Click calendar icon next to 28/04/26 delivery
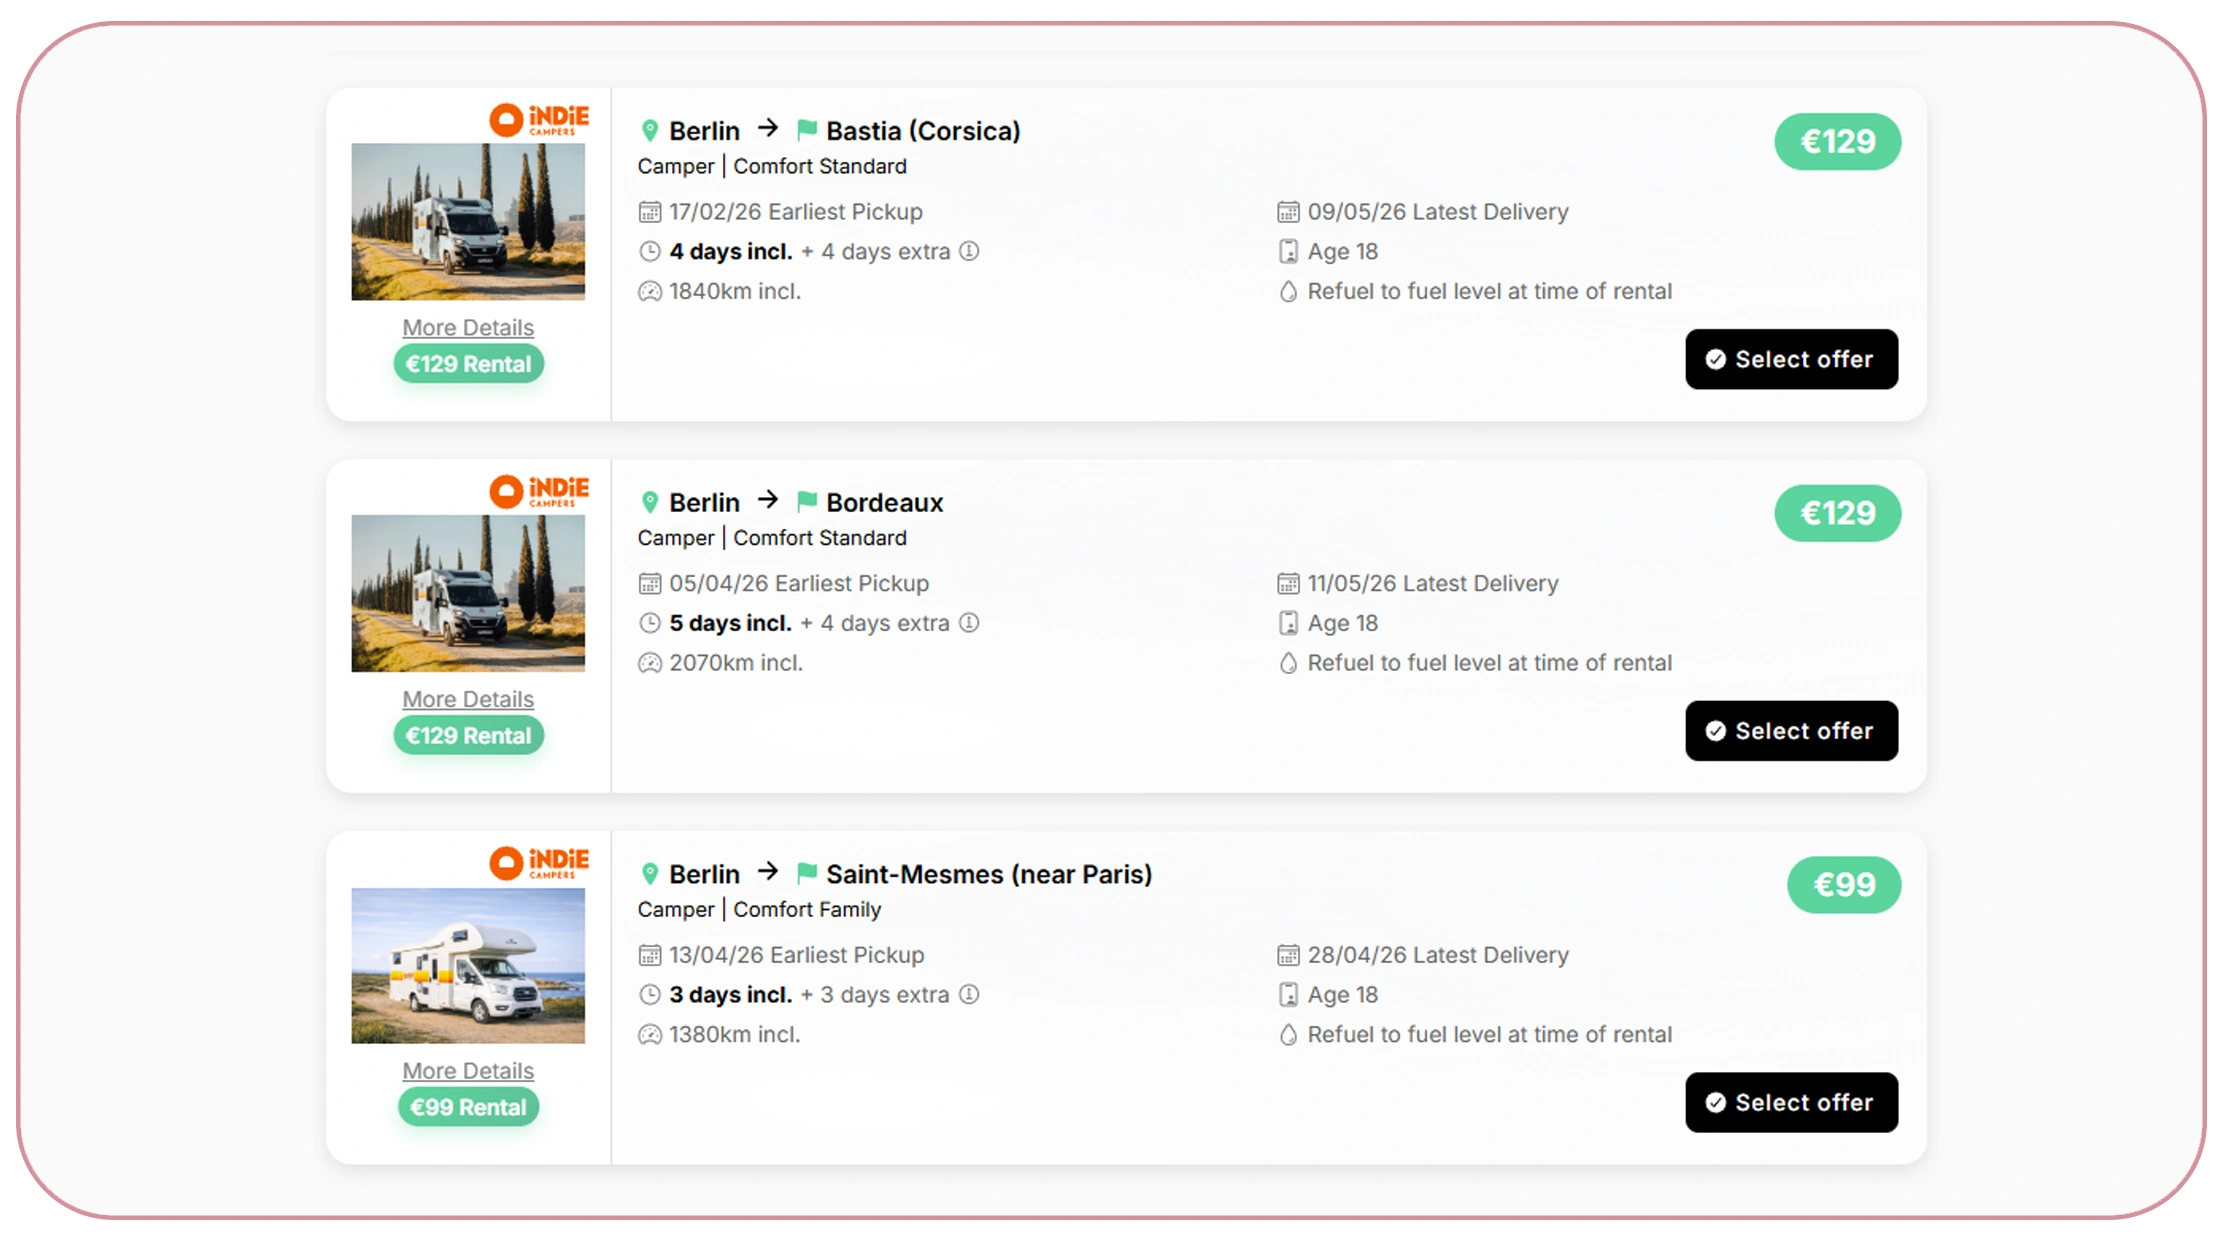Viewport: 2223px width, 1240px height. [1288, 955]
